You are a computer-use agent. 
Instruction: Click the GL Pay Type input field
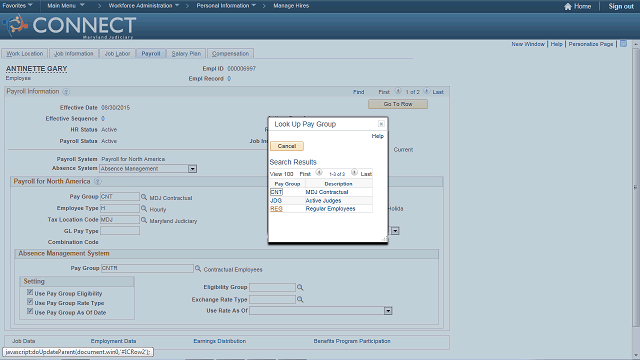coord(120,231)
